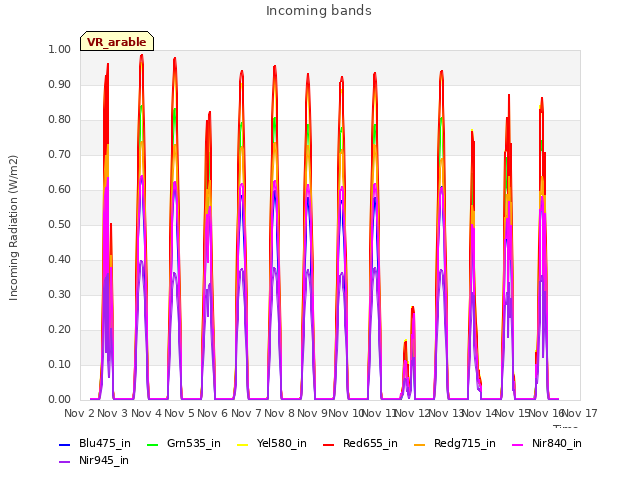The width and height of the screenshot is (640, 480).
Task: Click the yellow Yel580_in legend swatch
Action: (242, 444)
